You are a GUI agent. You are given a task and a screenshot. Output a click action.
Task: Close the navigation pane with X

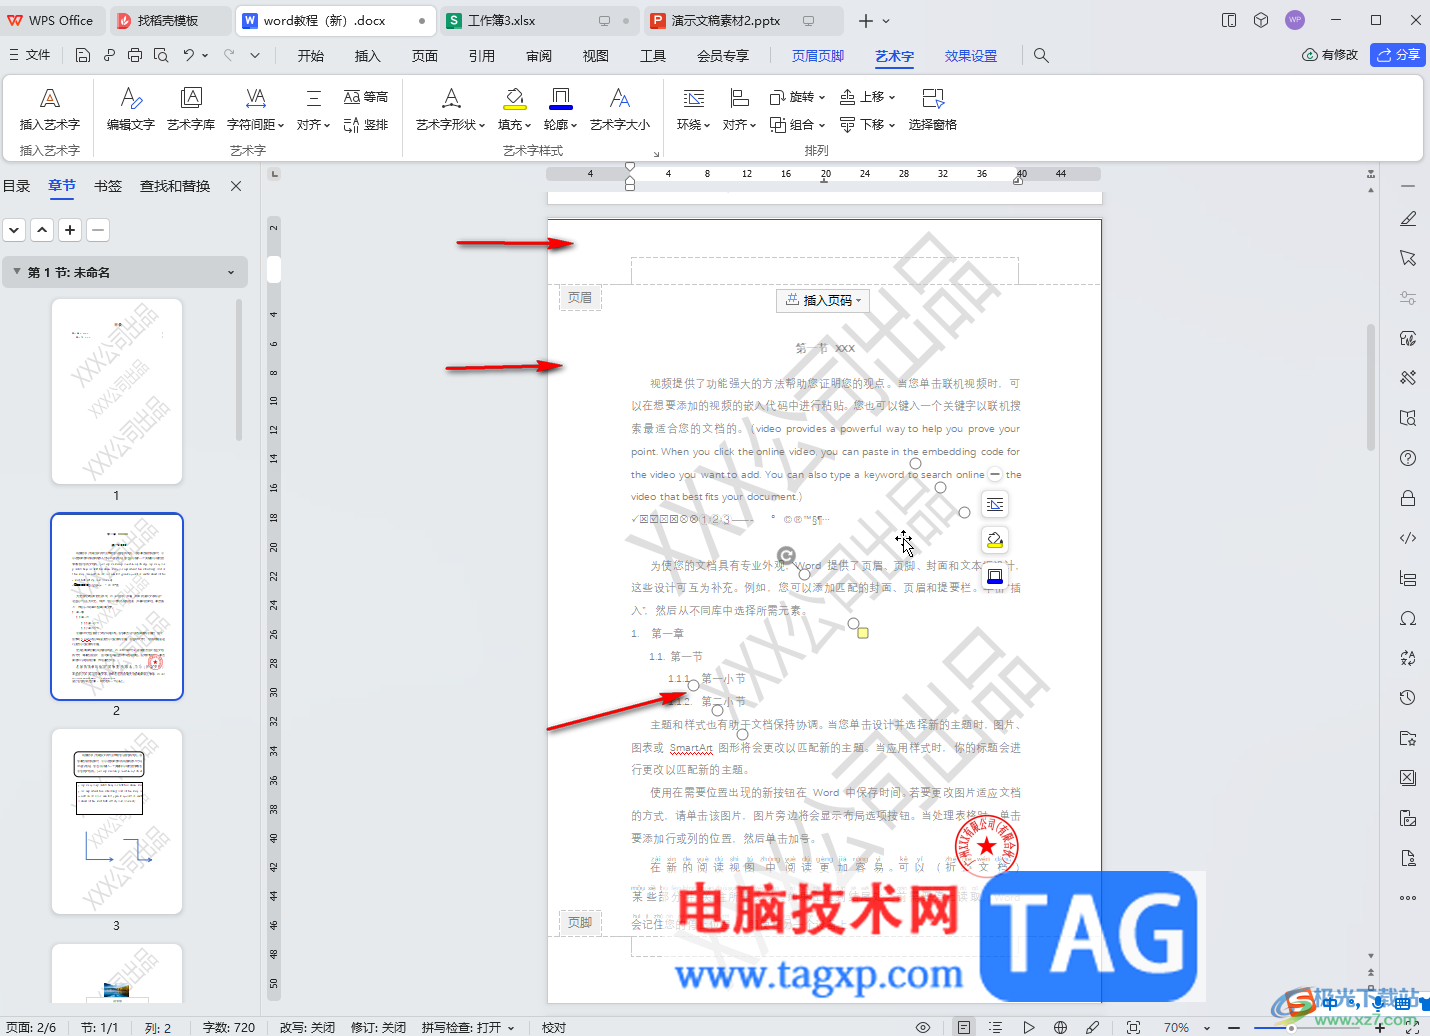tap(236, 186)
